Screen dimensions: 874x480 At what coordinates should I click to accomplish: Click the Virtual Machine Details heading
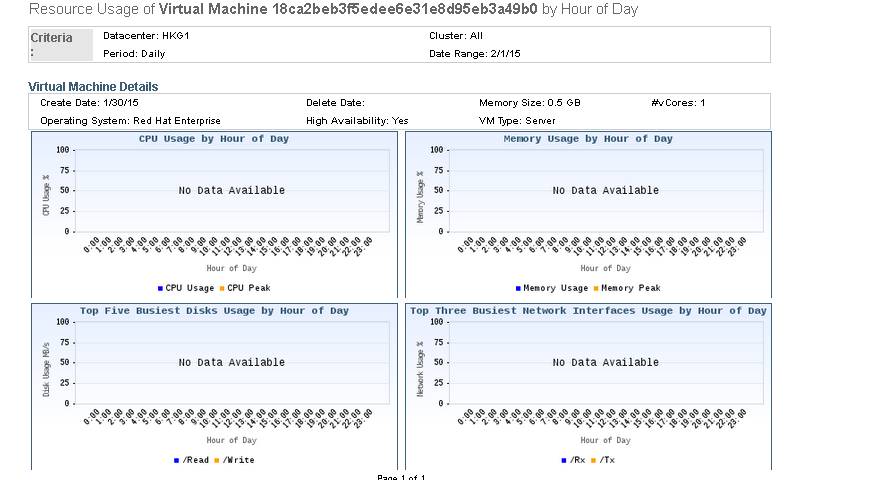(93, 87)
